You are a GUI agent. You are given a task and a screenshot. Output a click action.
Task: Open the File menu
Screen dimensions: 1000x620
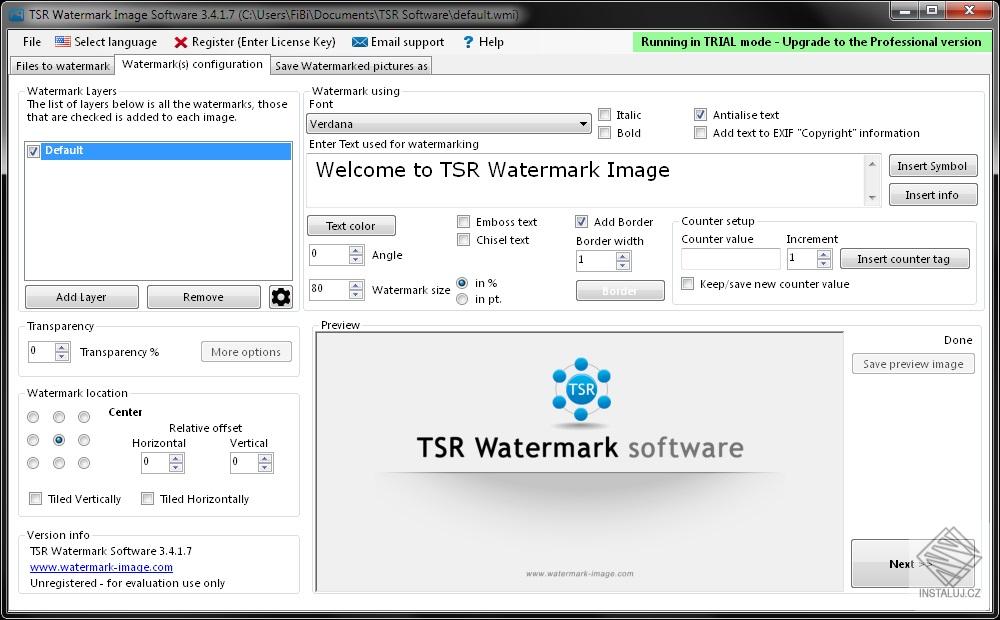pyautogui.click(x=30, y=42)
